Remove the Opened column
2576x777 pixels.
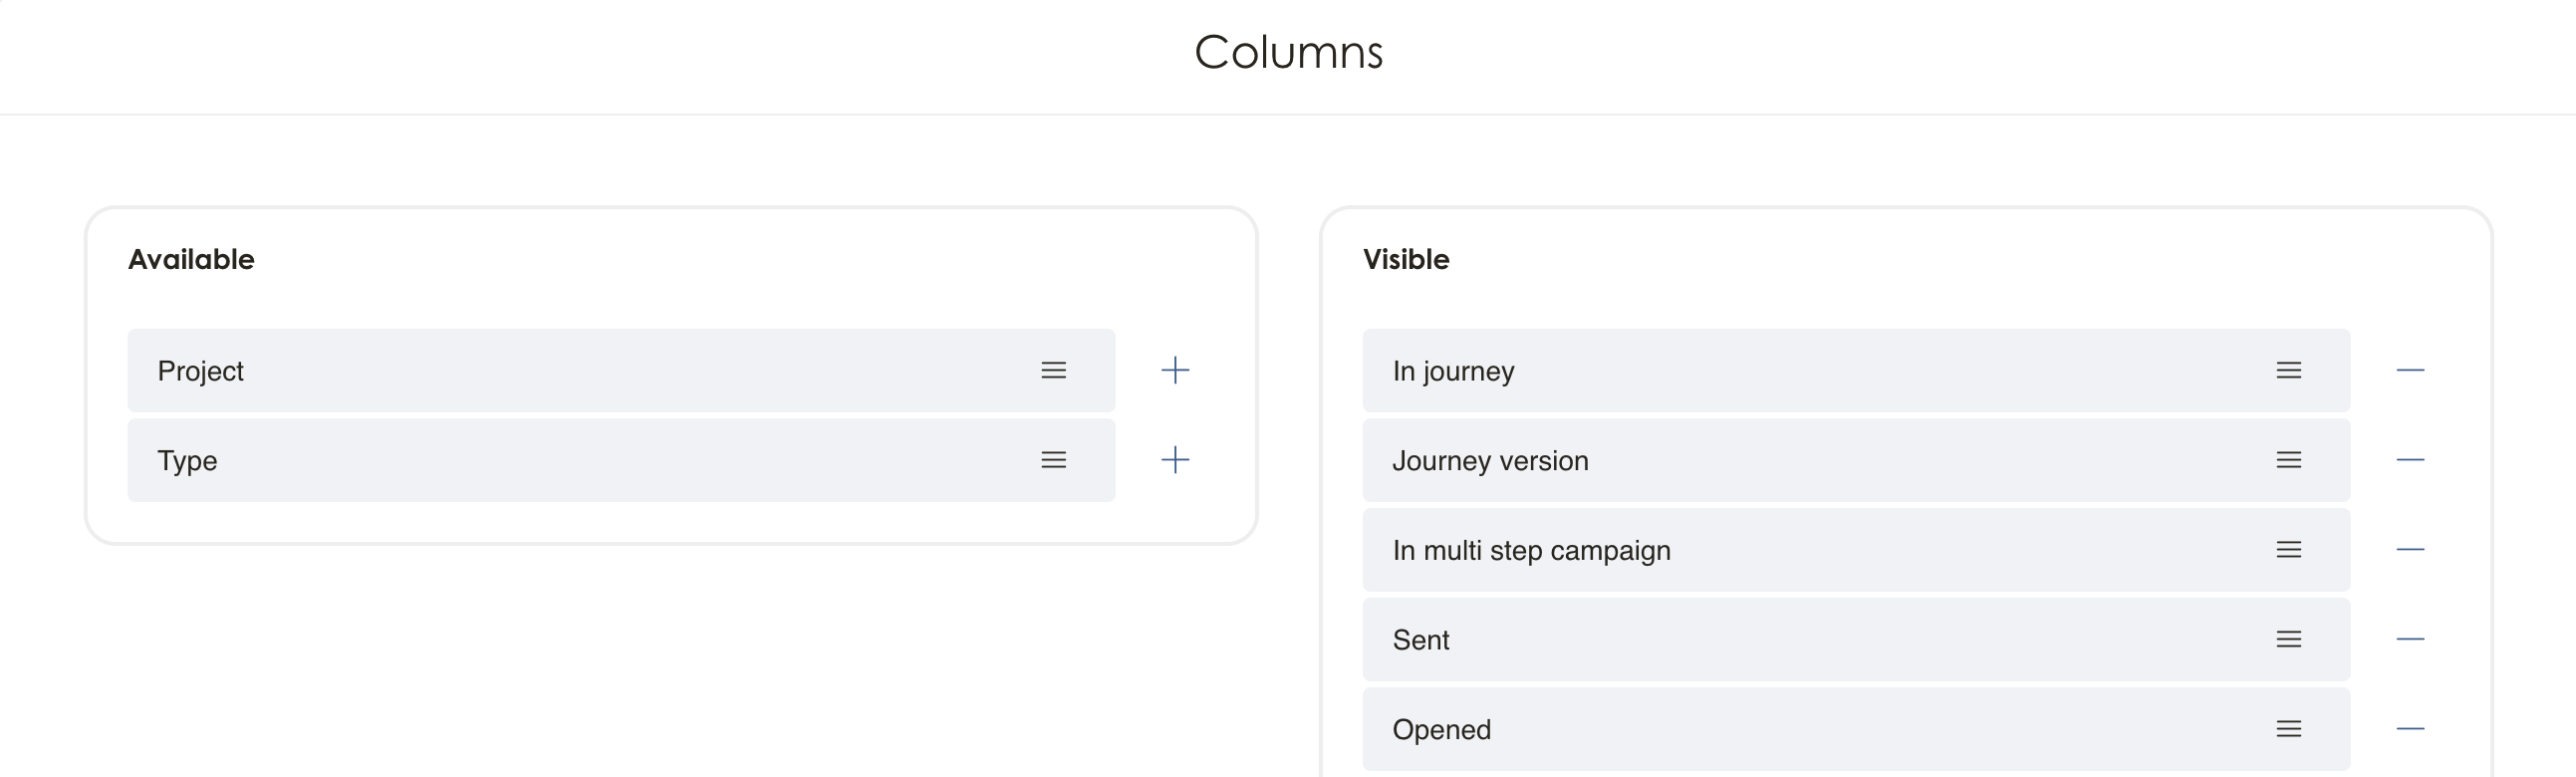pyautogui.click(x=2410, y=729)
